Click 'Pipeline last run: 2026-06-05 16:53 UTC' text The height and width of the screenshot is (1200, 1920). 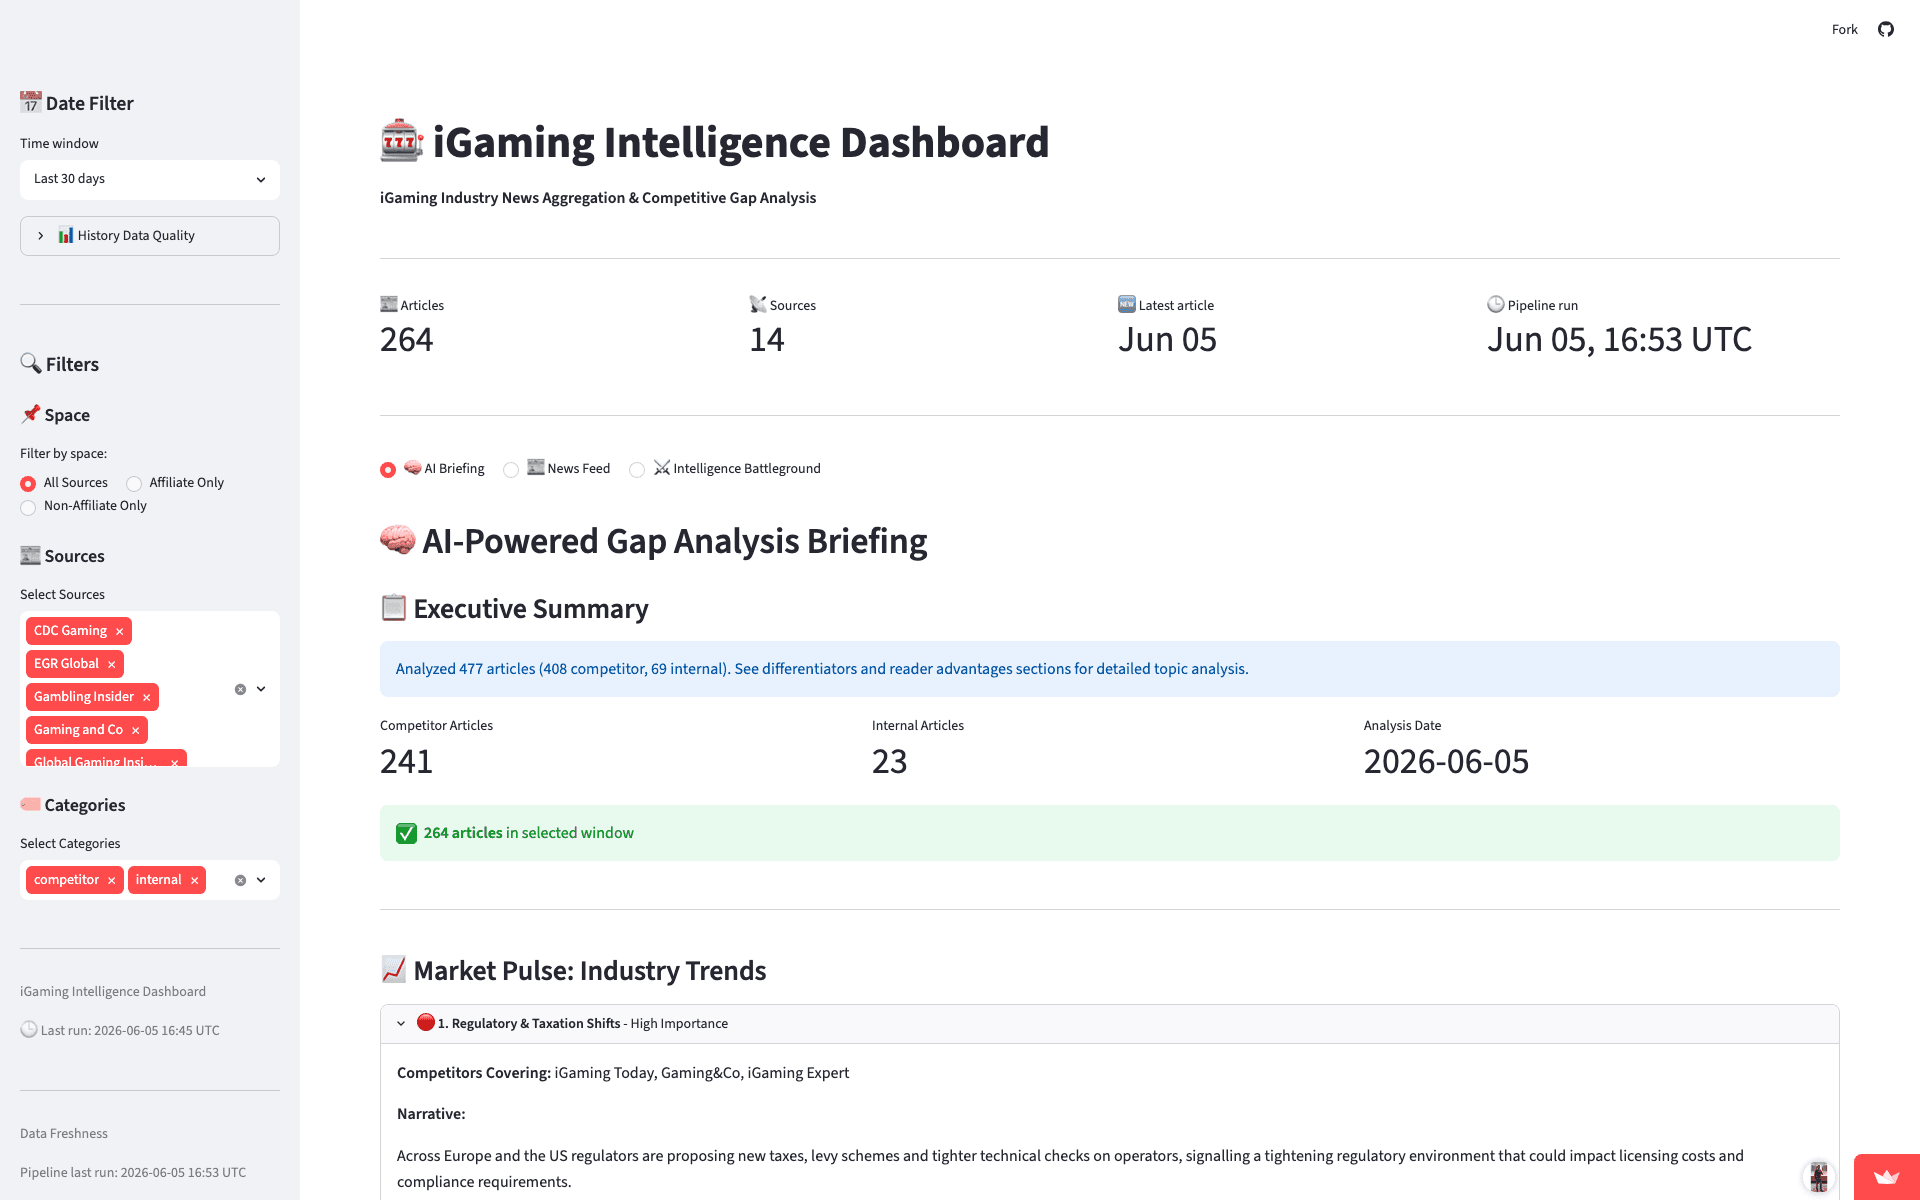tap(133, 1172)
